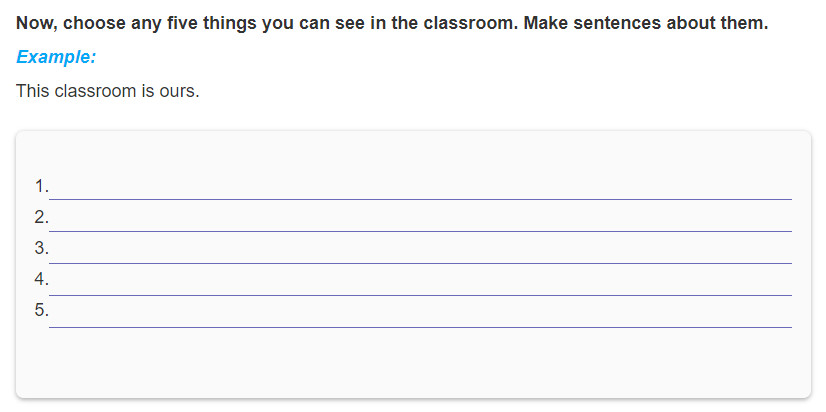
Task: Select the last answer line, number 5
Action: tap(420, 317)
